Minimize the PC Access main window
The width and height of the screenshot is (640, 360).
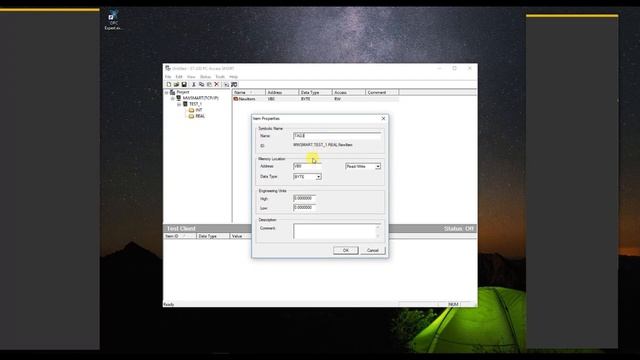point(440,69)
